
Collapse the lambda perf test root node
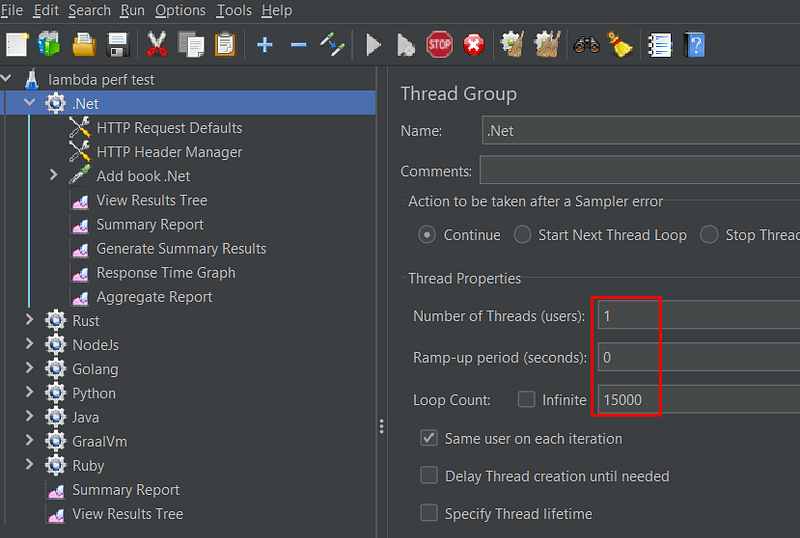point(6,79)
